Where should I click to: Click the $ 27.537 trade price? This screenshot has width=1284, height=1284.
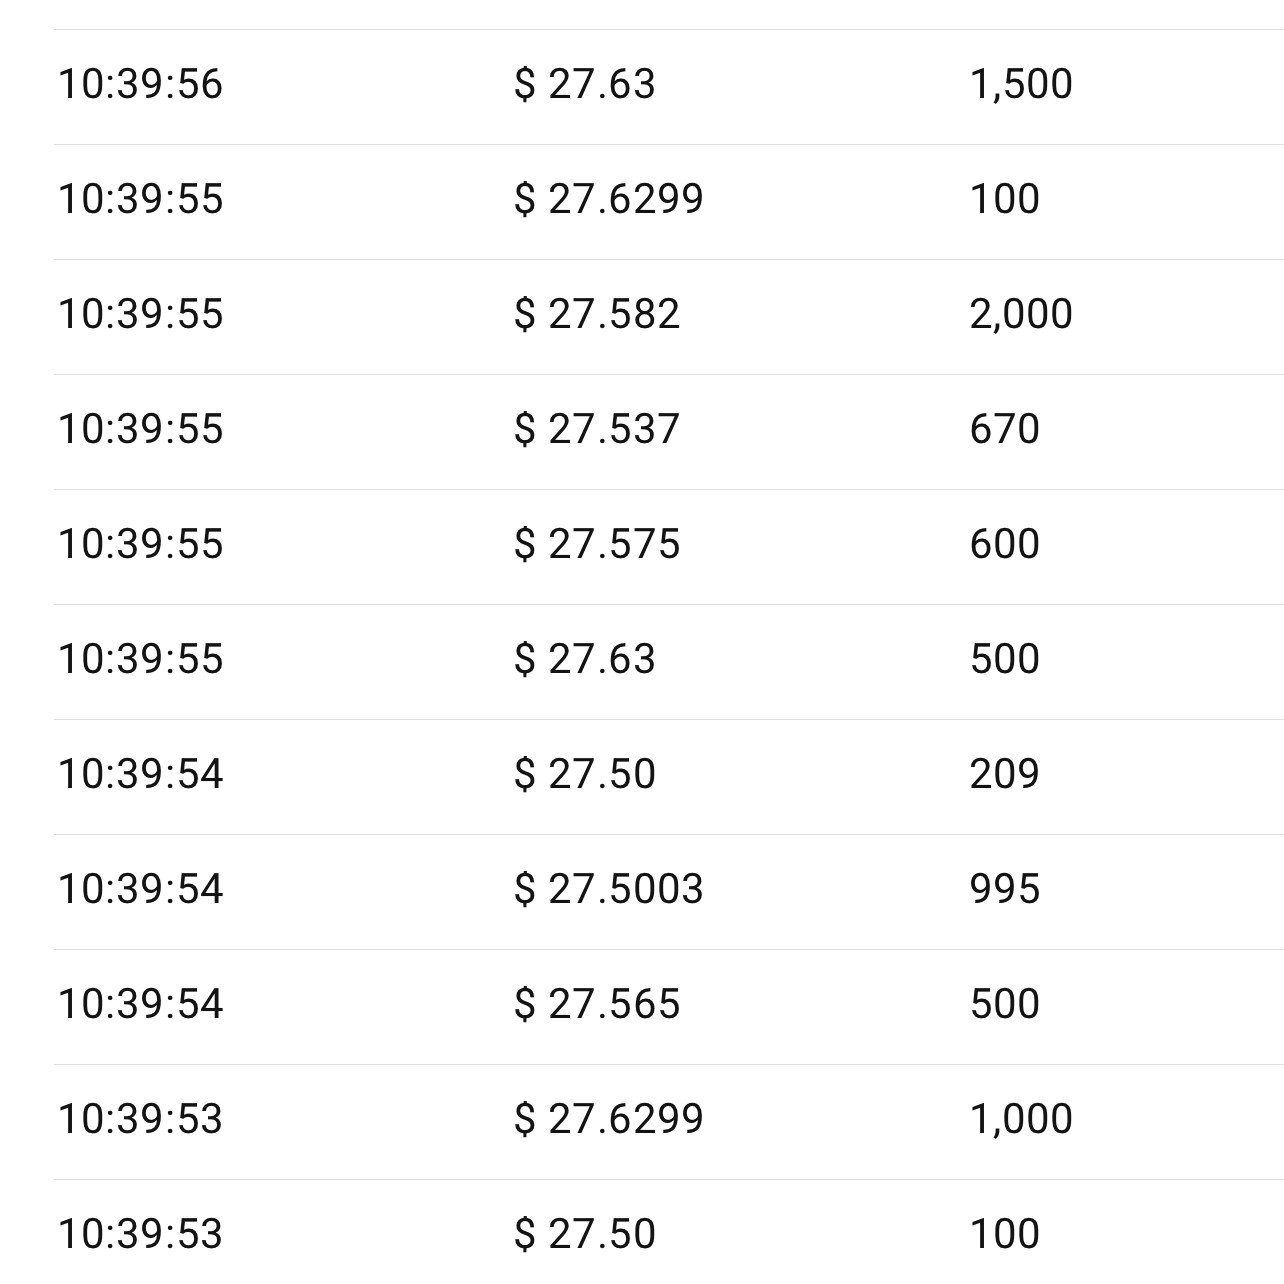click(597, 429)
